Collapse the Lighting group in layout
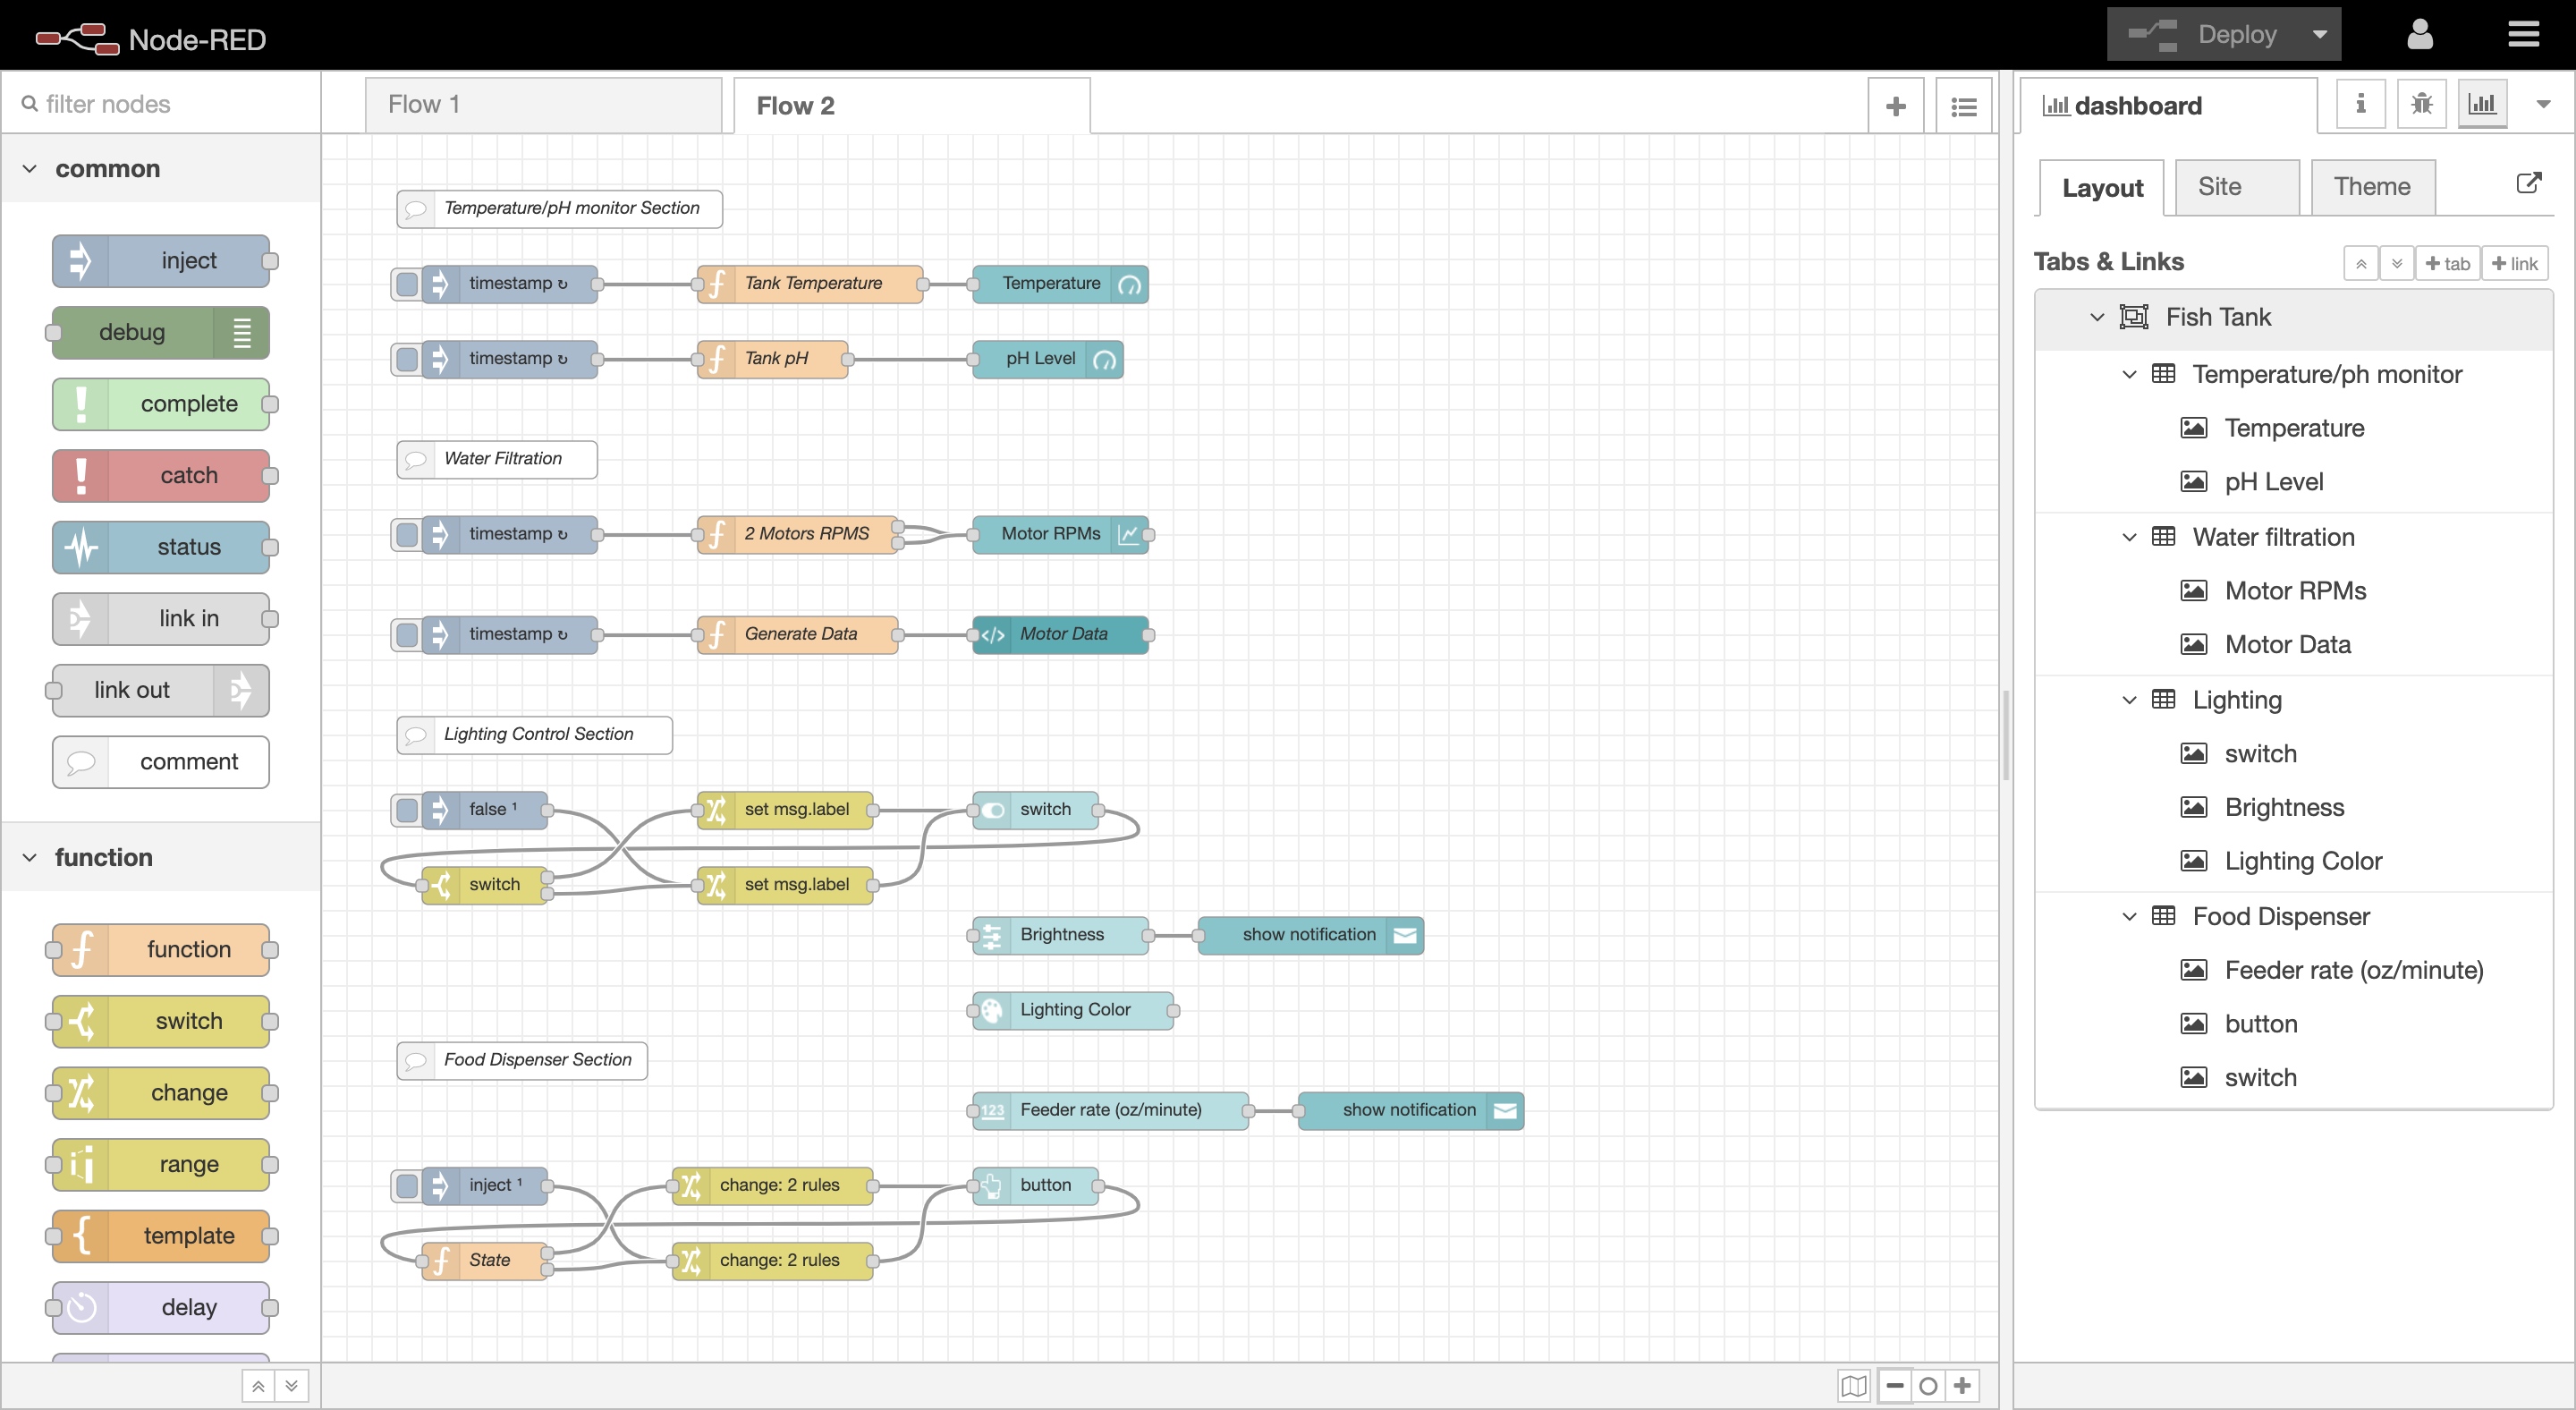 pos(2129,700)
